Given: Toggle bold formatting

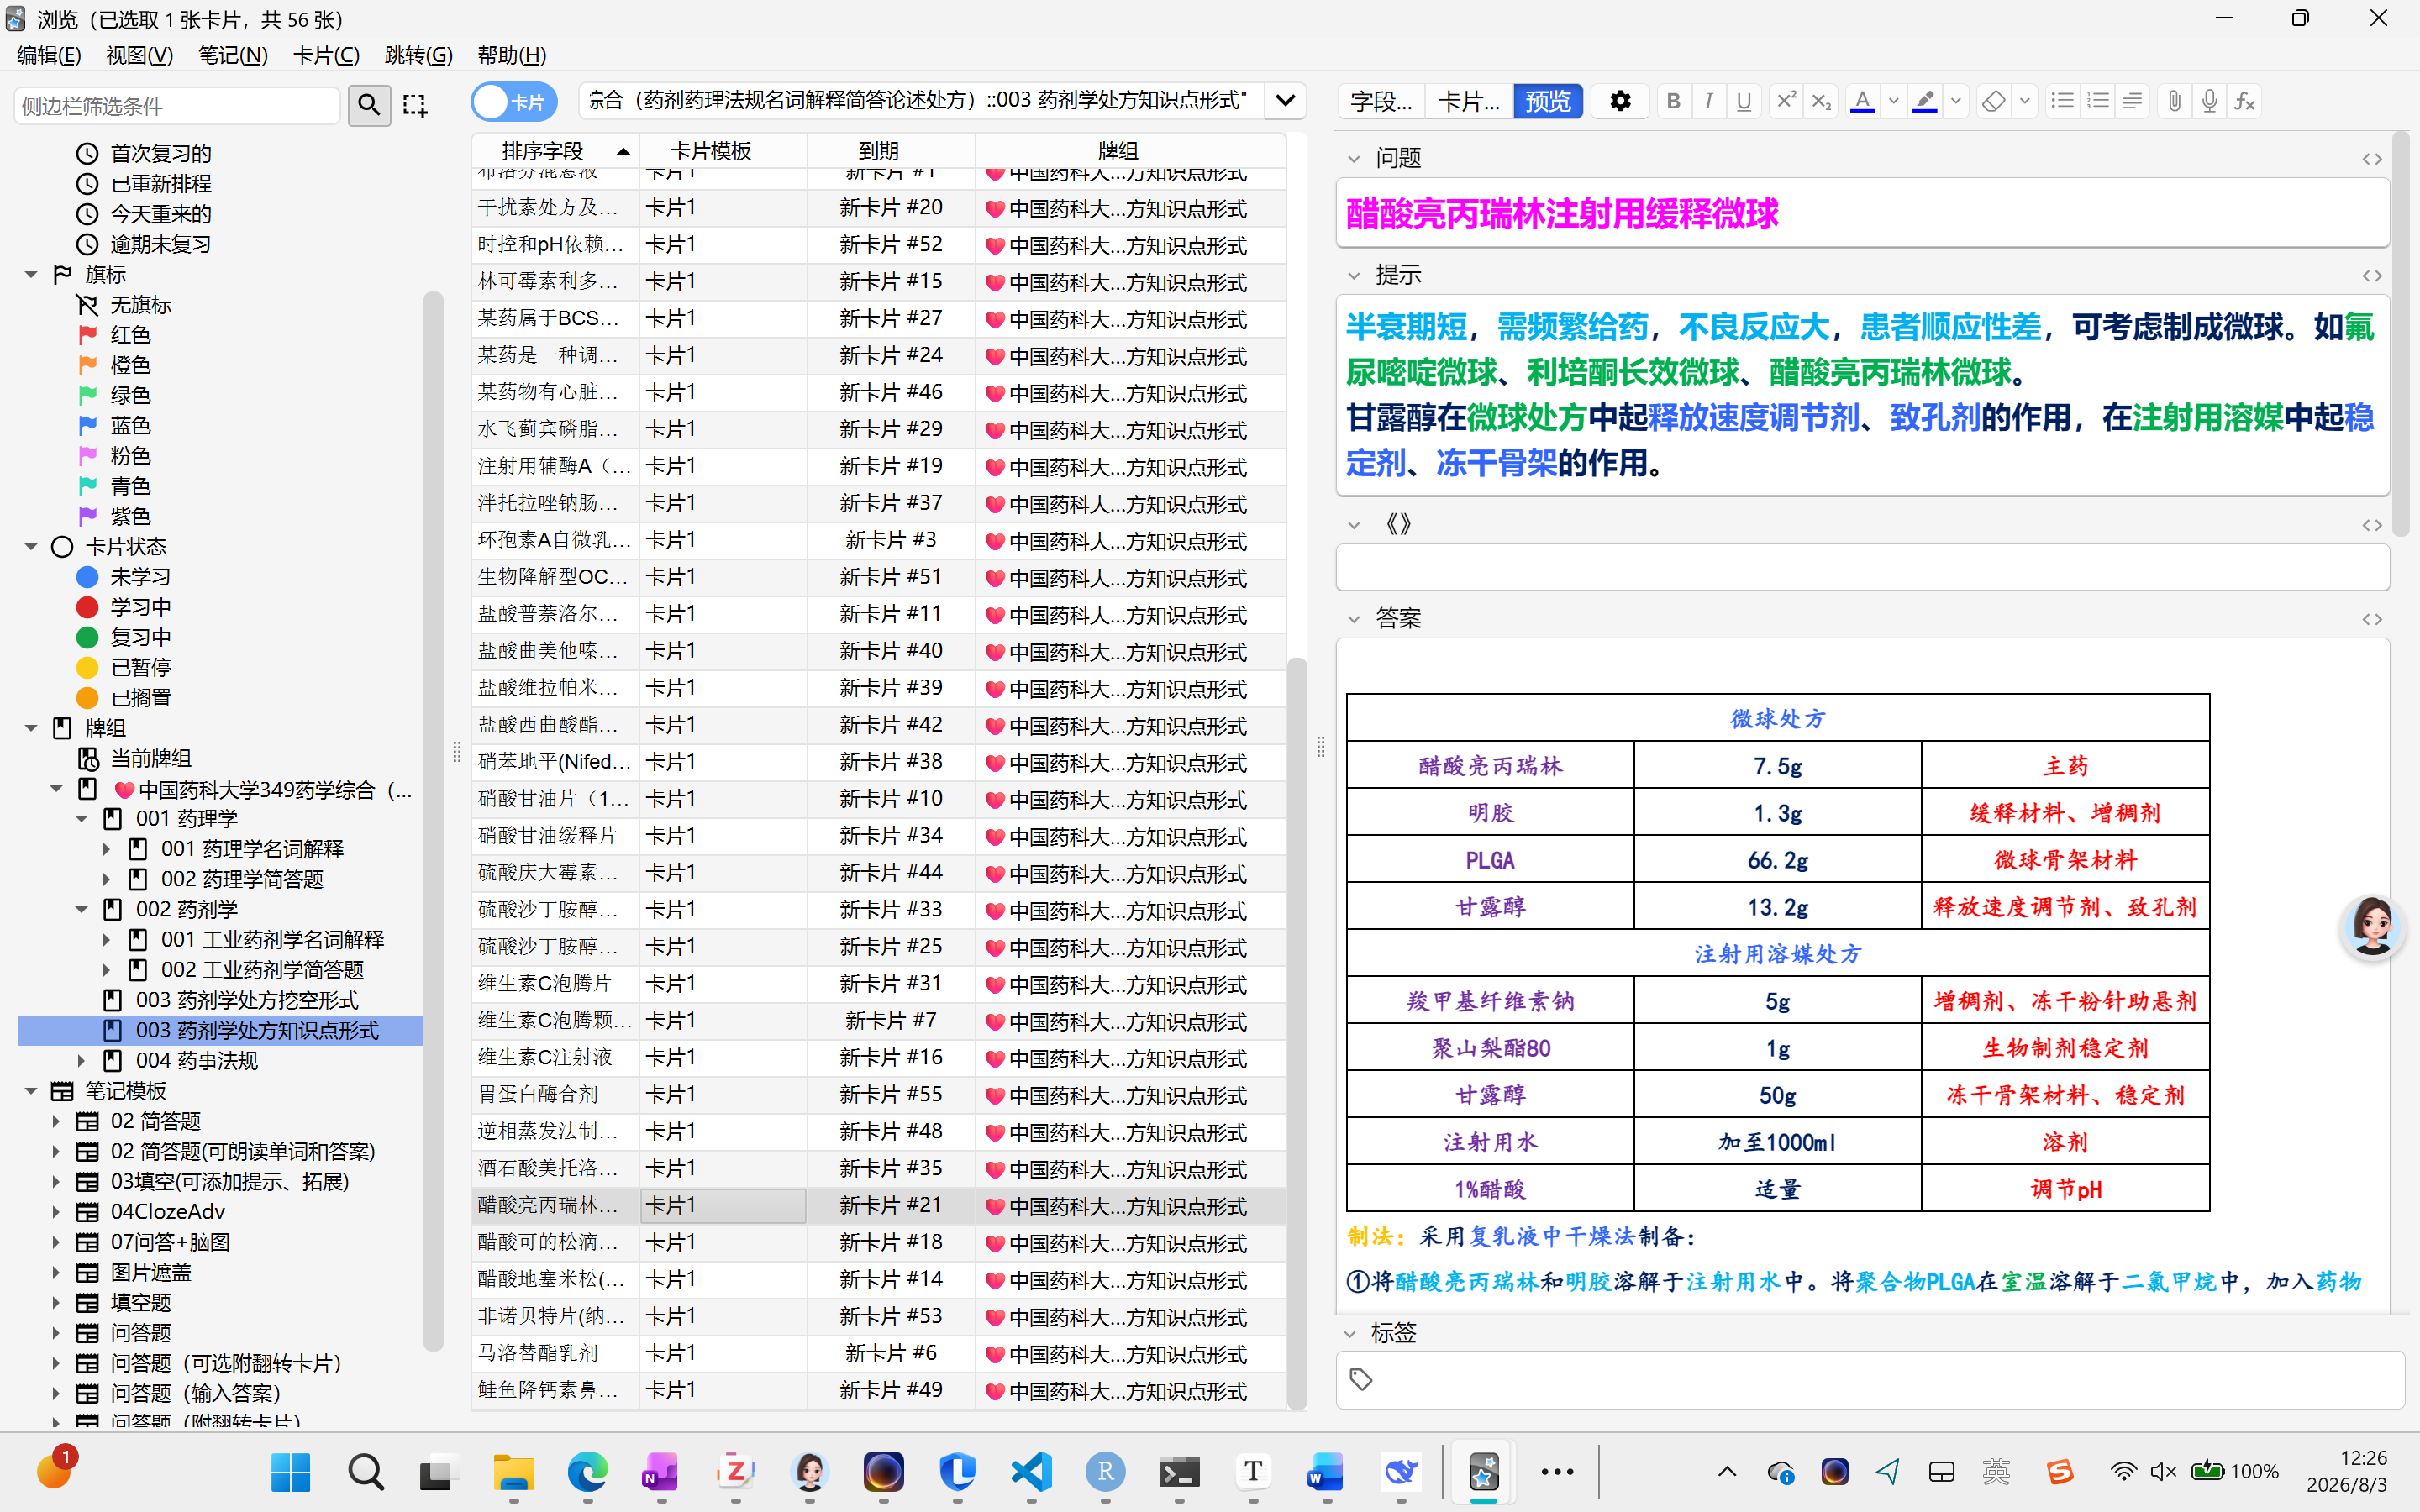Looking at the screenshot, I should tap(1673, 101).
